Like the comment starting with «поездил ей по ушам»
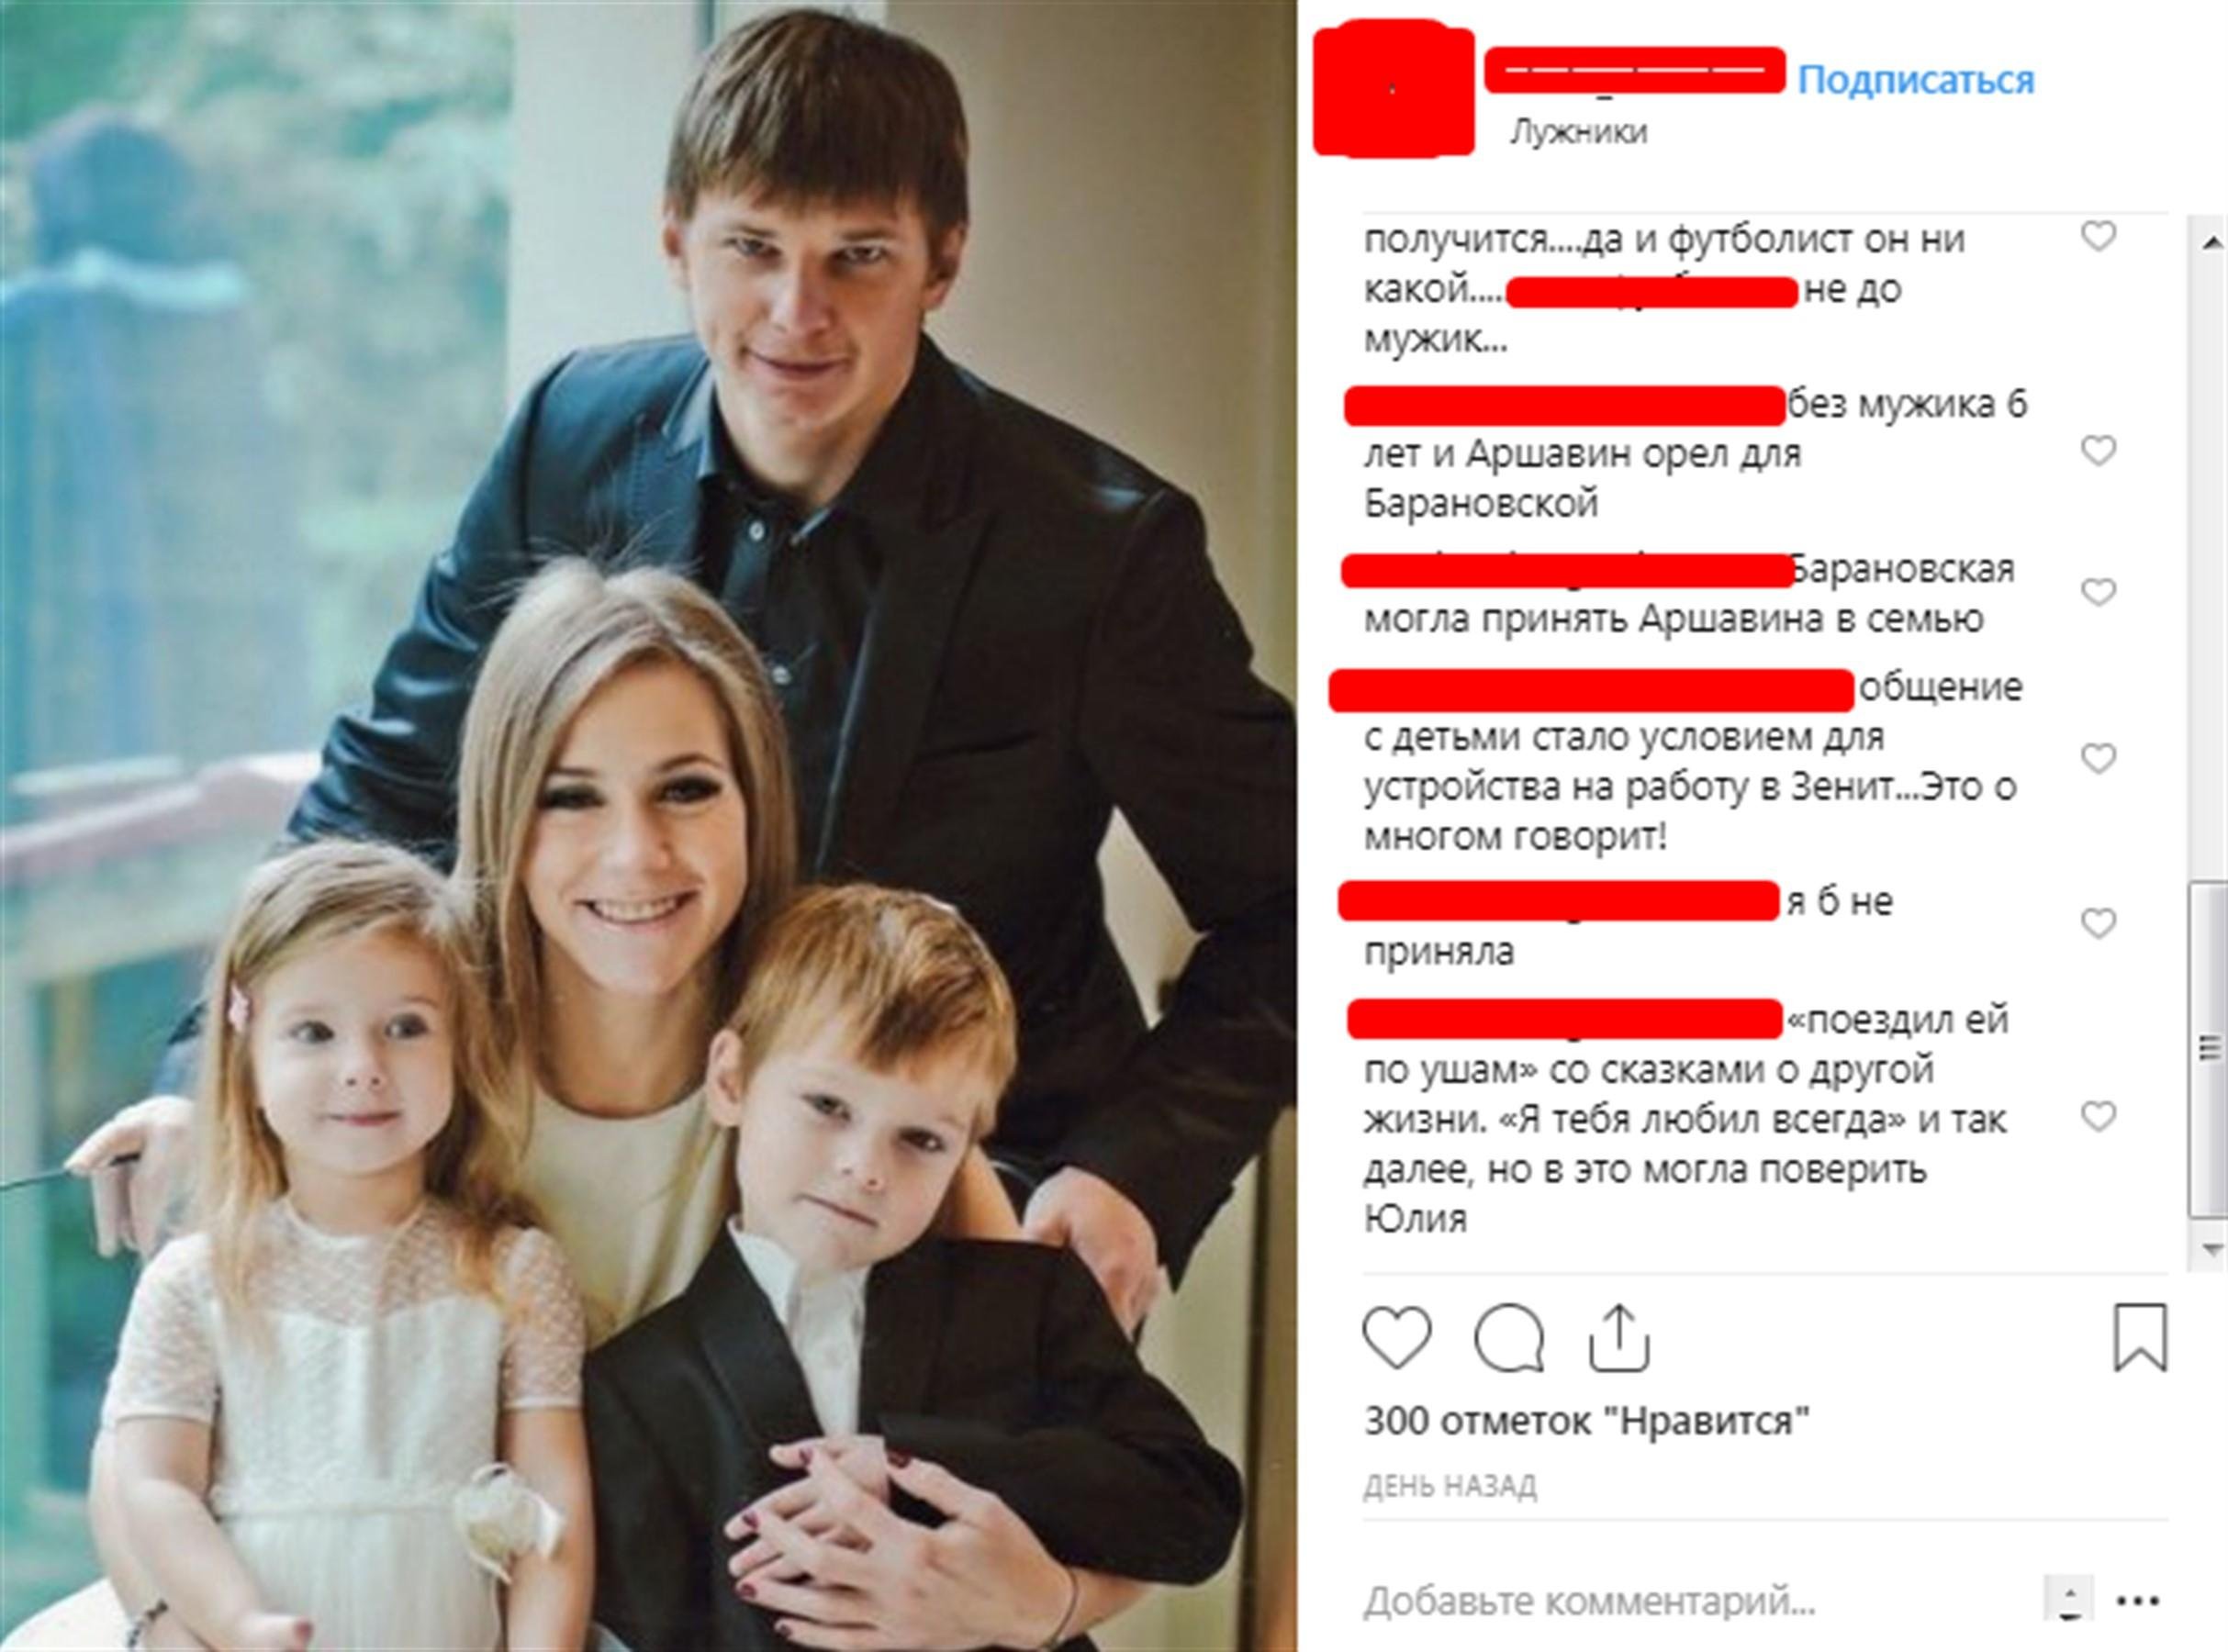The height and width of the screenshot is (1652, 2228). (x=2099, y=1116)
